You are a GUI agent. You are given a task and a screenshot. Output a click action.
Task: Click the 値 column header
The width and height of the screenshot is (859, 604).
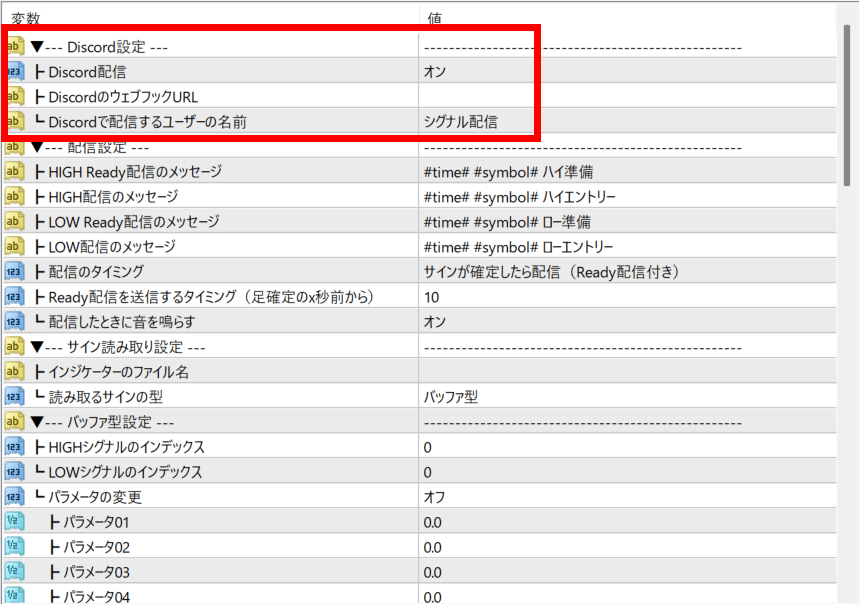click(436, 17)
